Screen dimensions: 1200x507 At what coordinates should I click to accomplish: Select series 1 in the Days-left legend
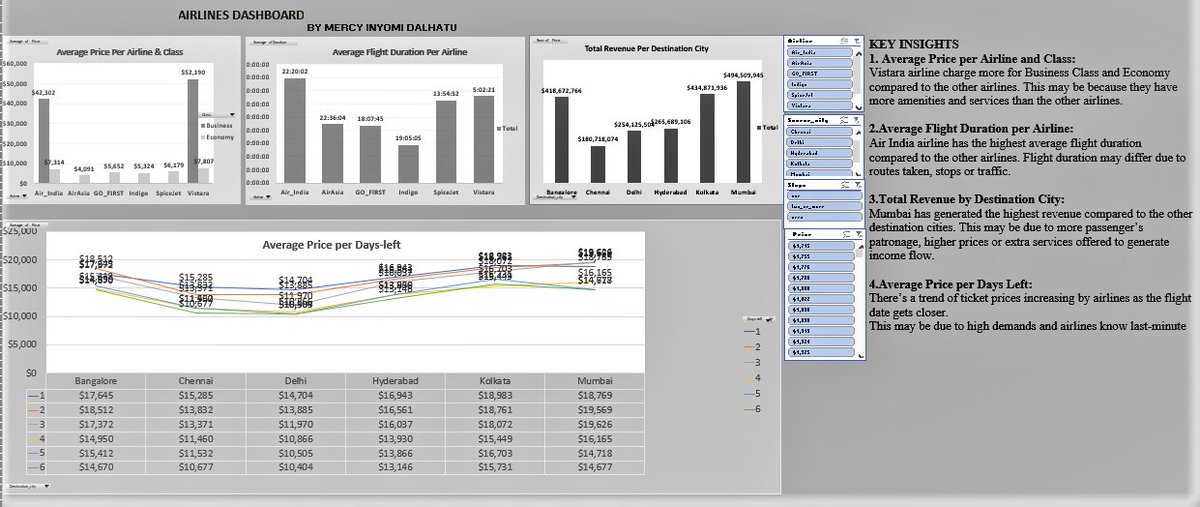pos(752,331)
